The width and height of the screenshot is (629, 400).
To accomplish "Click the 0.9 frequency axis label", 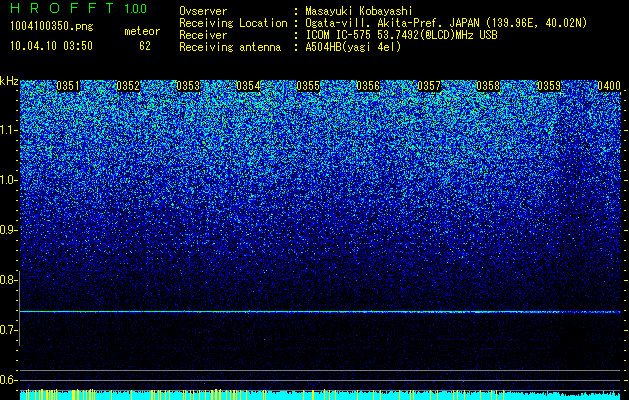I will pyautogui.click(x=7, y=230).
